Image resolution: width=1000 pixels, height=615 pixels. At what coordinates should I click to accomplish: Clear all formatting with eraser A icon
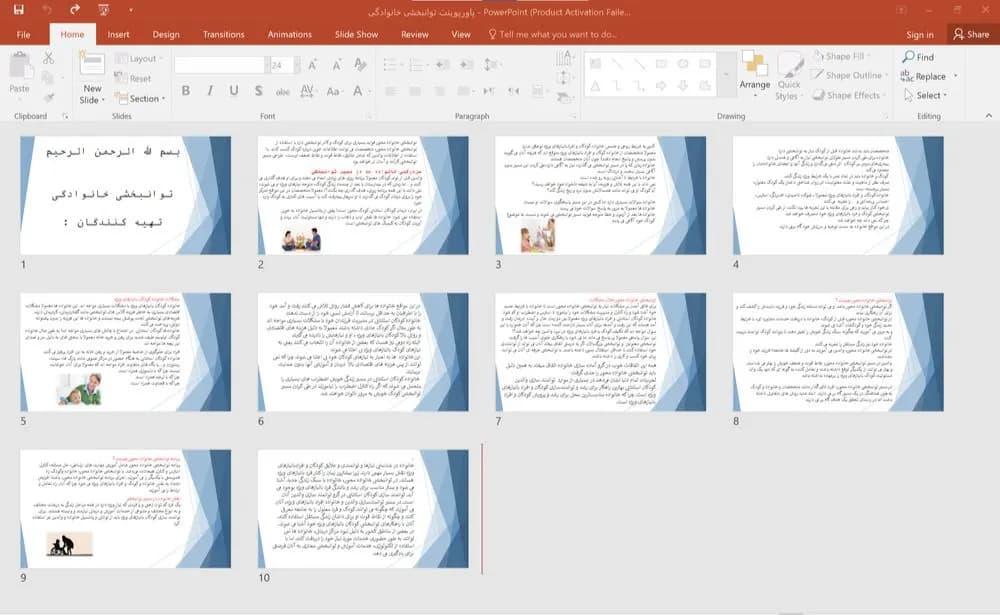(x=360, y=64)
